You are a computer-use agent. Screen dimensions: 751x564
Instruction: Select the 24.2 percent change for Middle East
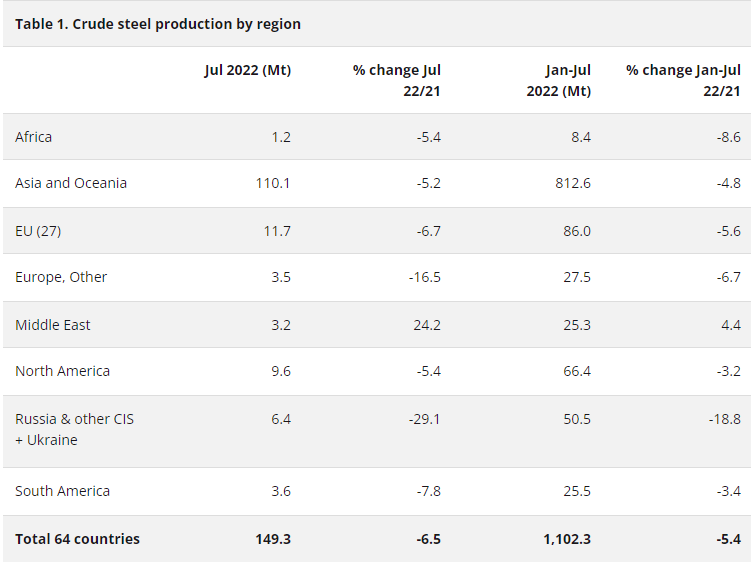427,325
